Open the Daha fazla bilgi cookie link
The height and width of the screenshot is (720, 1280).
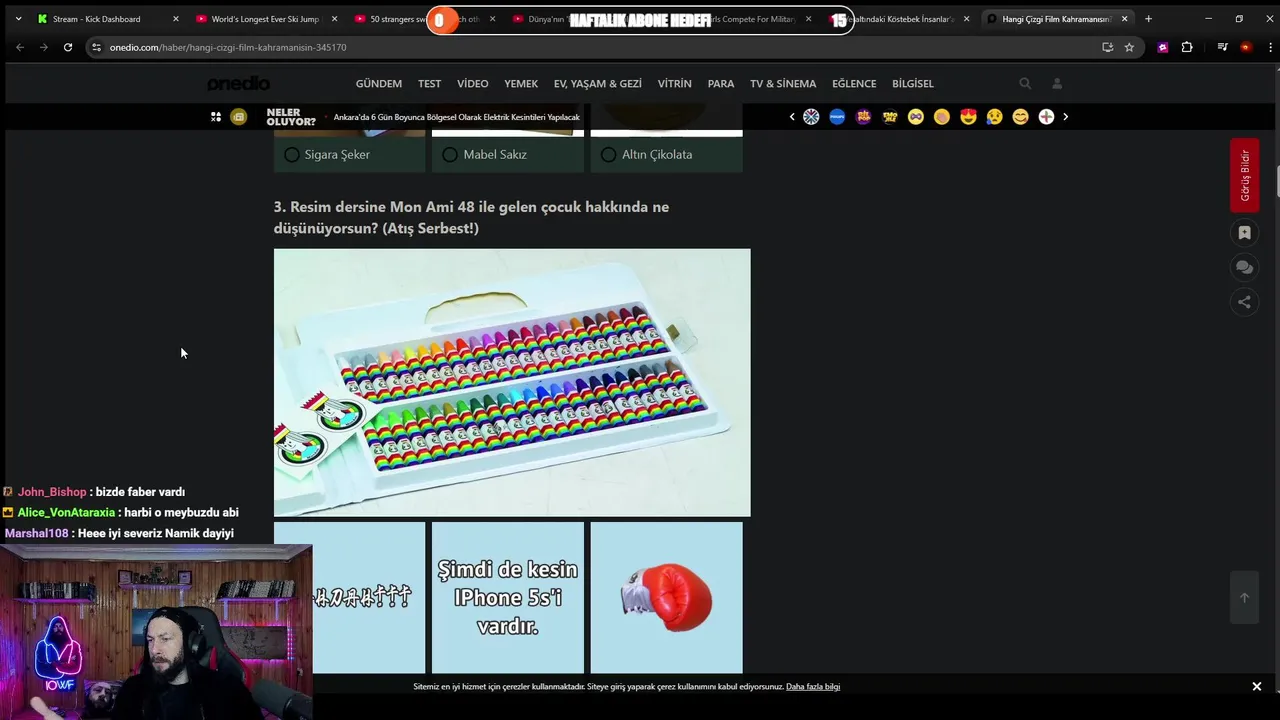click(813, 687)
